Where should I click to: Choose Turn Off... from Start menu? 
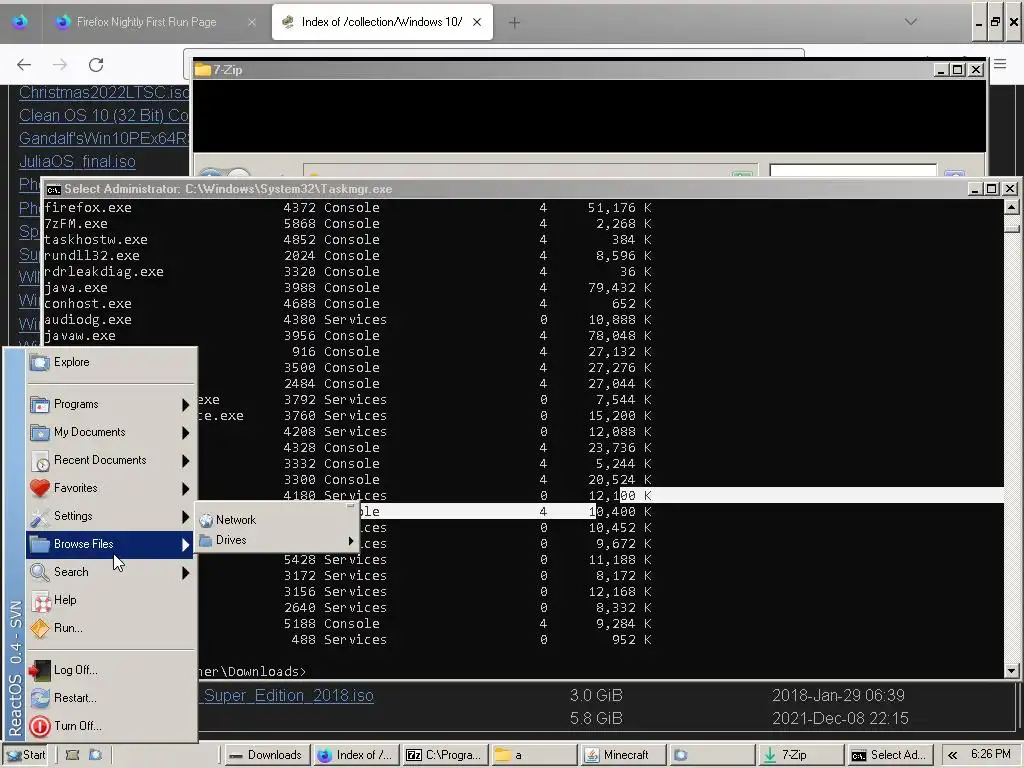111,726
